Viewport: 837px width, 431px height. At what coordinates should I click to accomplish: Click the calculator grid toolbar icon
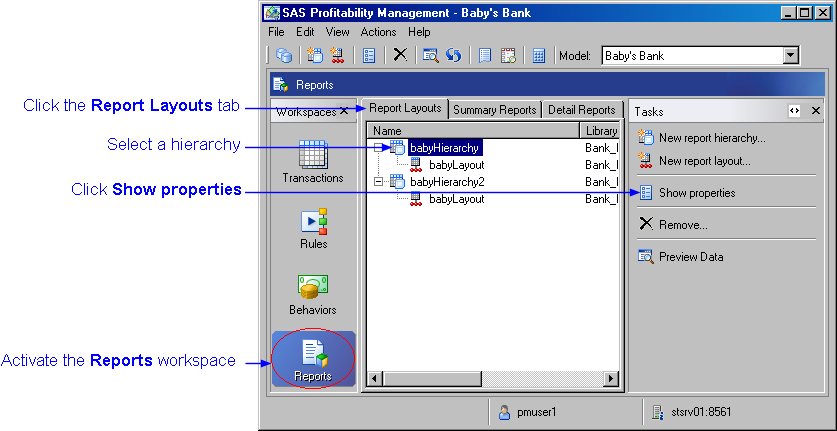538,56
